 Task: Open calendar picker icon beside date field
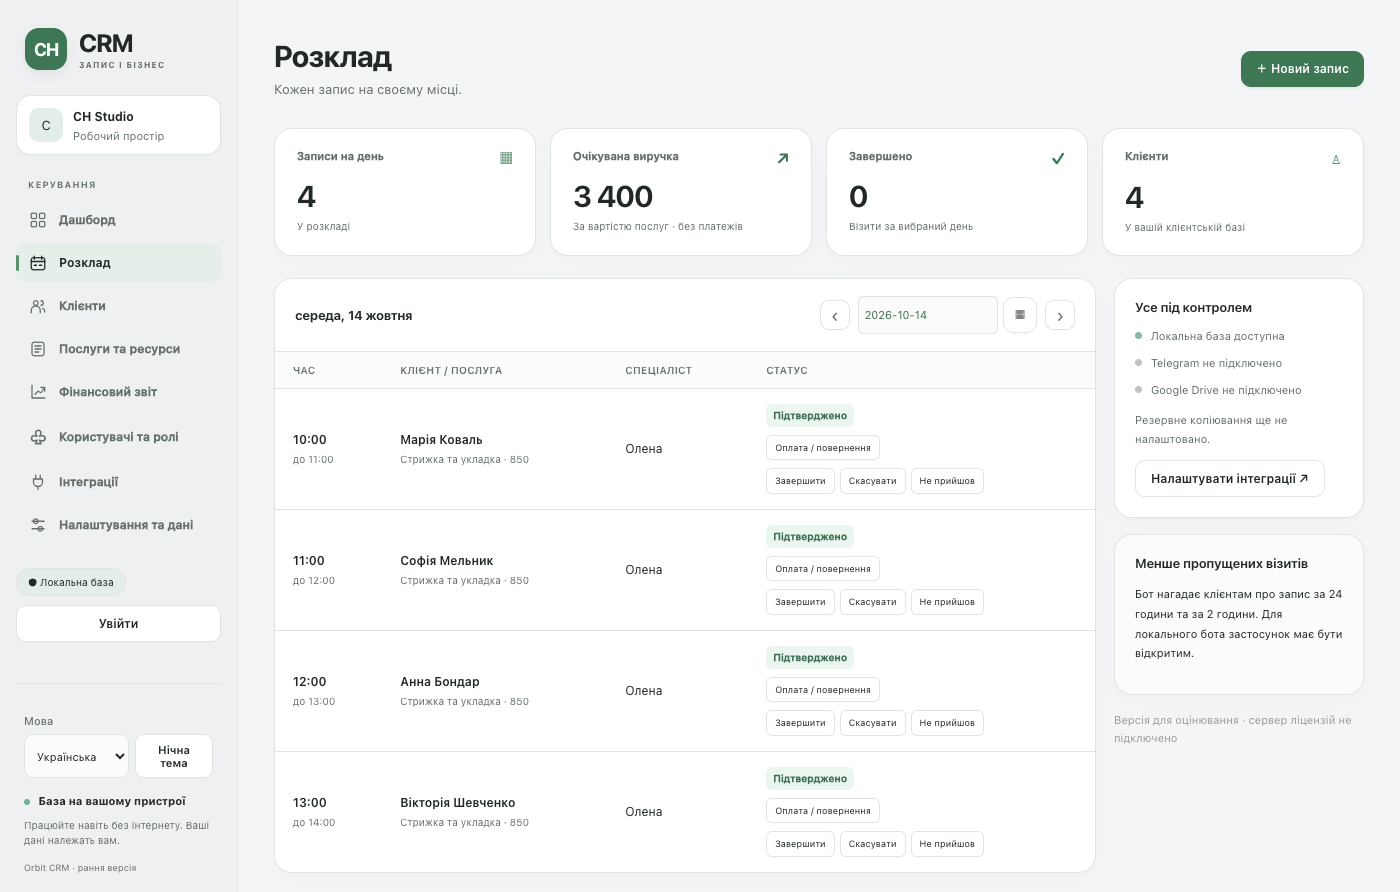click(x=1020, y=315)
